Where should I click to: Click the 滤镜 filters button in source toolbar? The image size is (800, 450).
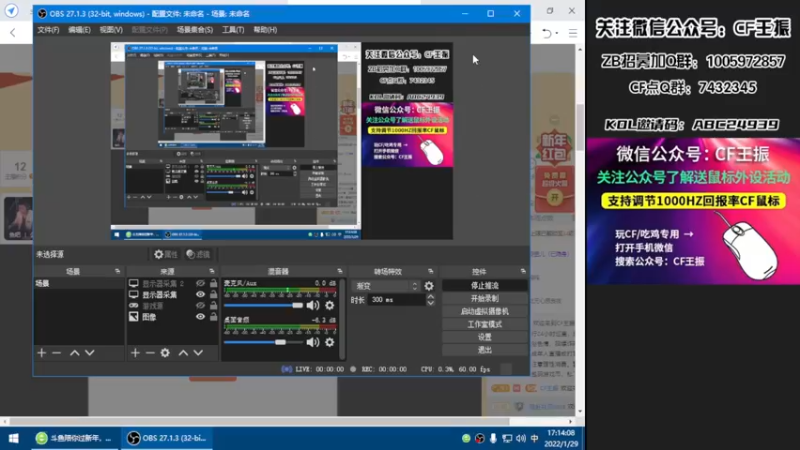pyautogui.click(x=198, y=254)
